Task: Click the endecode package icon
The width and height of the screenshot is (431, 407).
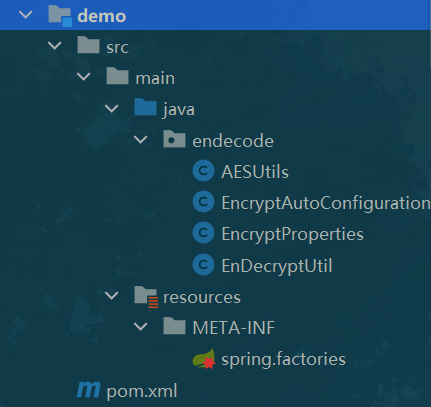Action: [x=174, y=139]
